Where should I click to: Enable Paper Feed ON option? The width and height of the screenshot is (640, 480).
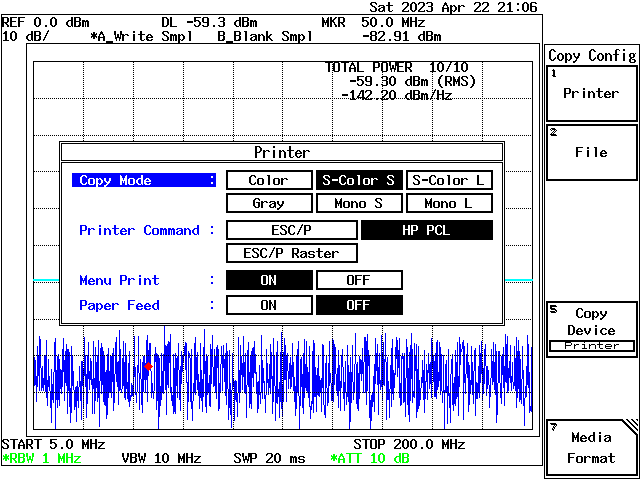269,305
